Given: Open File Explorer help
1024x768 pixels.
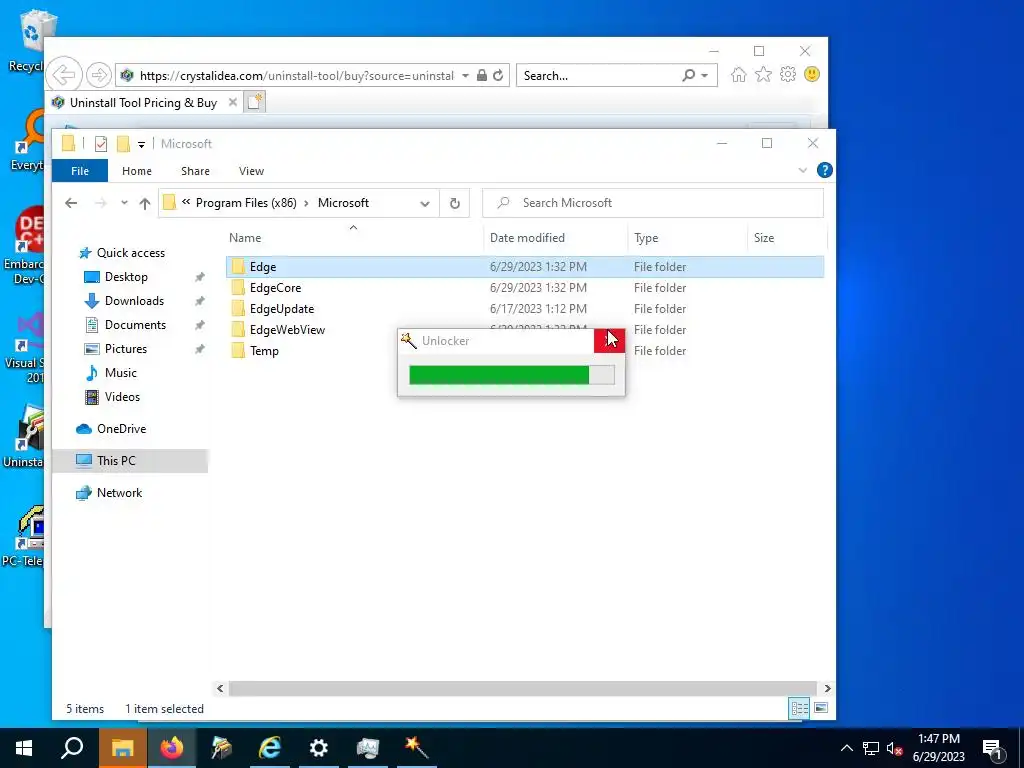Looking at the screenshot, I should (824, 170).
